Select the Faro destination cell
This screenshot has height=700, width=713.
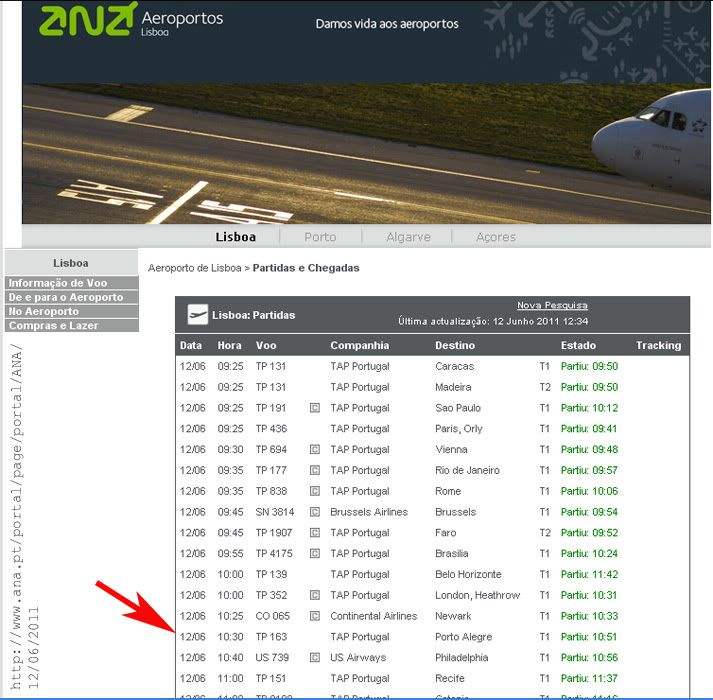pyautogui.click(x=445, y=533)
